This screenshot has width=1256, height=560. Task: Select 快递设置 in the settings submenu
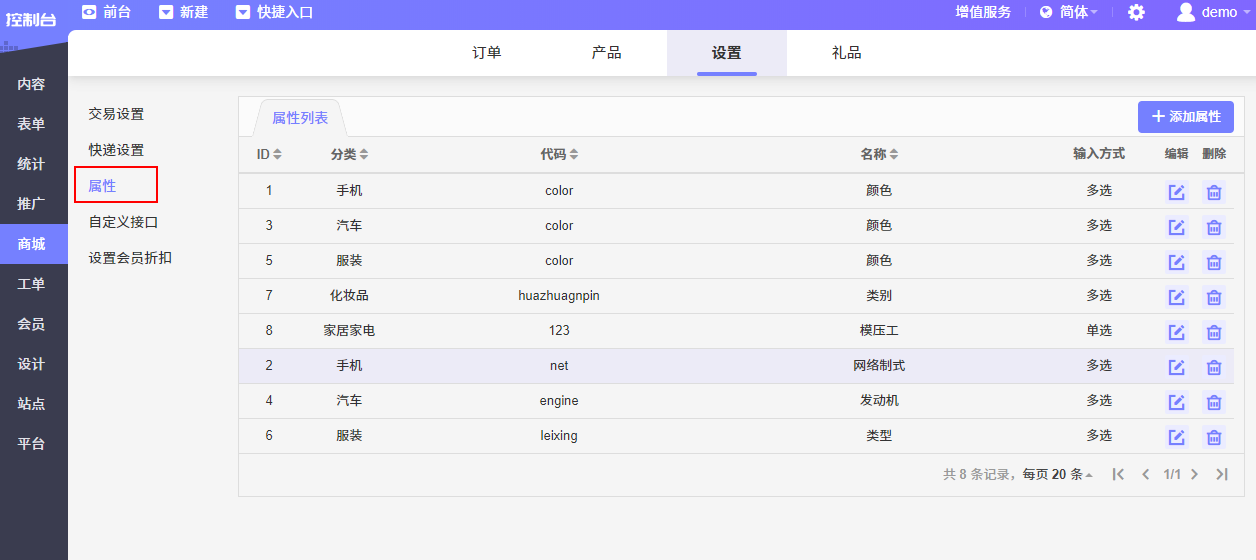(116, 150)
